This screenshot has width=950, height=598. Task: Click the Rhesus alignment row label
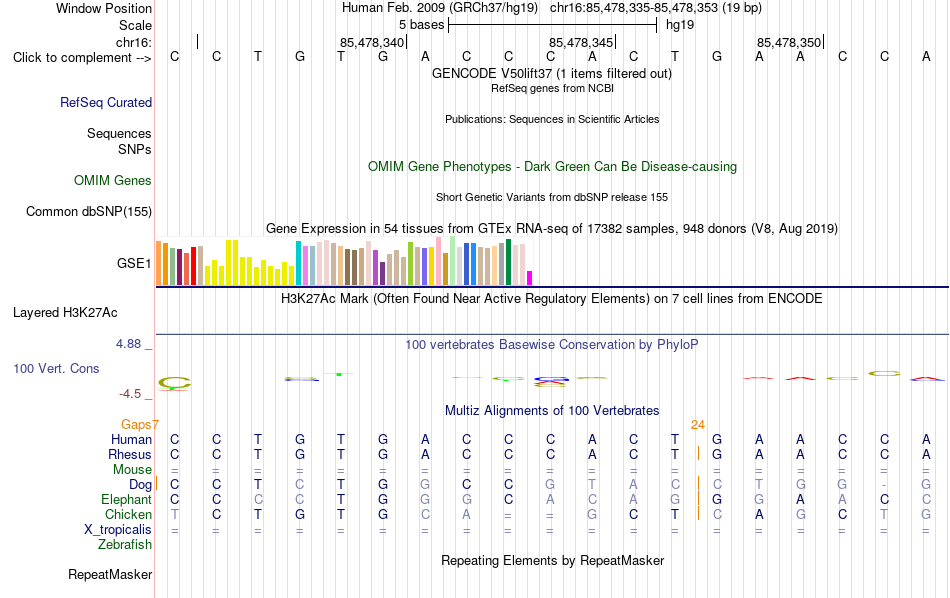130,454
